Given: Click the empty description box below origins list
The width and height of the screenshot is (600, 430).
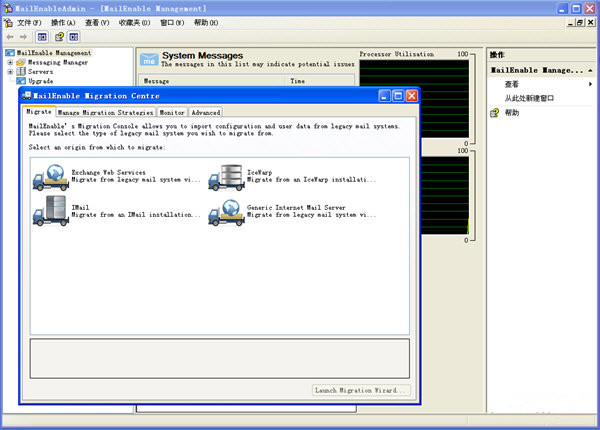Looking at the screenshot, I should pos(220,358).
